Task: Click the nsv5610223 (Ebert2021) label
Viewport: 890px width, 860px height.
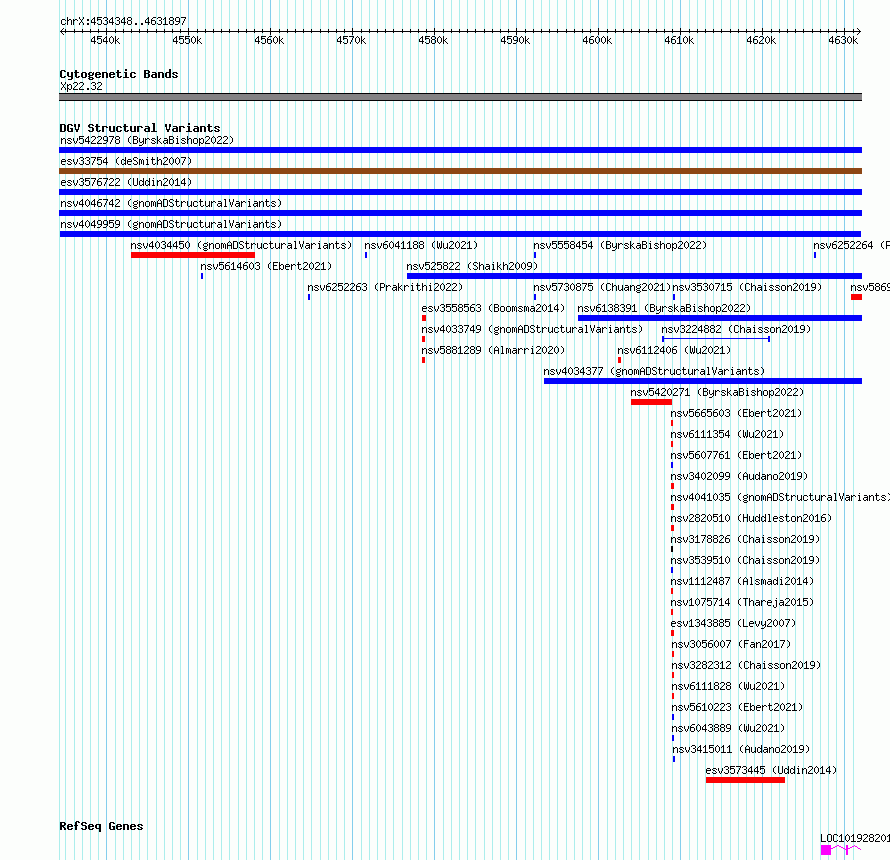Action: click(737, 707)
